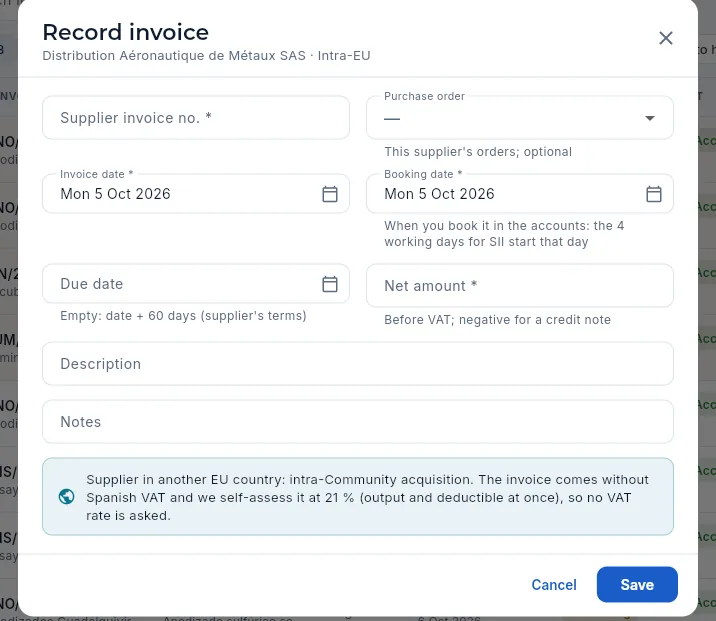Open the Invoice date calendar picker
Screen dimensions: 716x621
pyautogui.click(x=330, y=194)
